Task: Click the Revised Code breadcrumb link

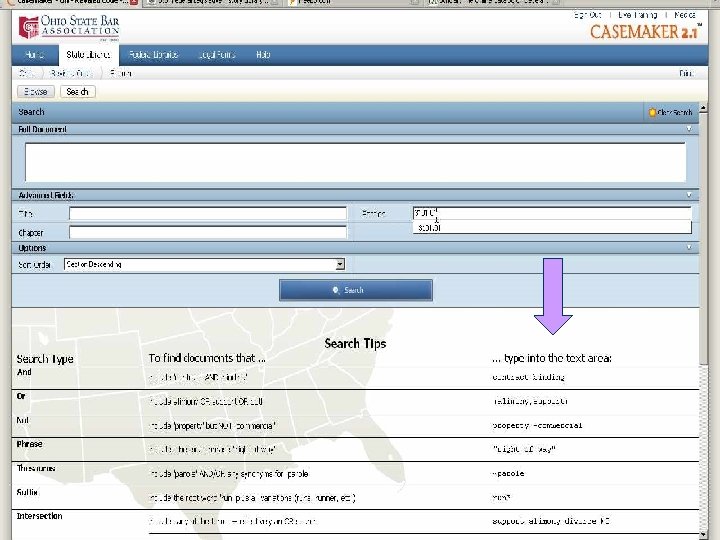Action: tap(71, 73)
